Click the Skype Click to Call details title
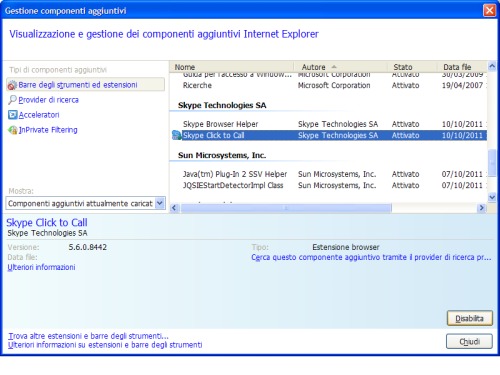Image resolution: width=500 pixels, height=375 pixels. click(47, 222)
